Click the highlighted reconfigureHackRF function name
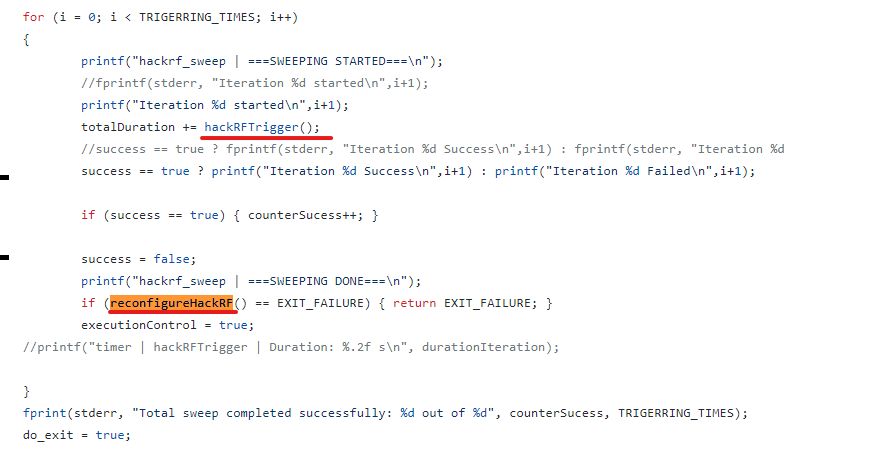 point(172,303)
